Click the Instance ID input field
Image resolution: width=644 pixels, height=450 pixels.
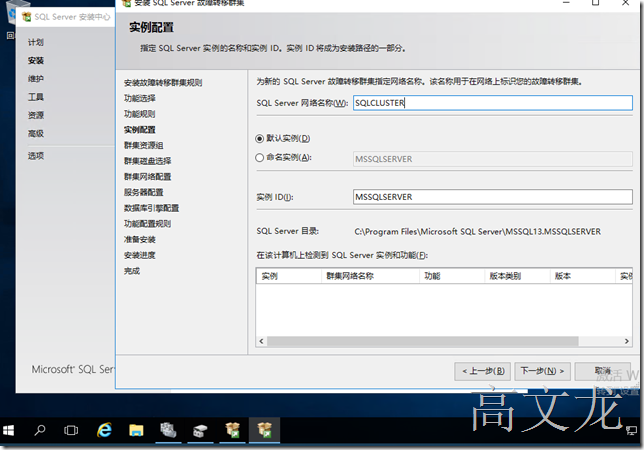492,197
